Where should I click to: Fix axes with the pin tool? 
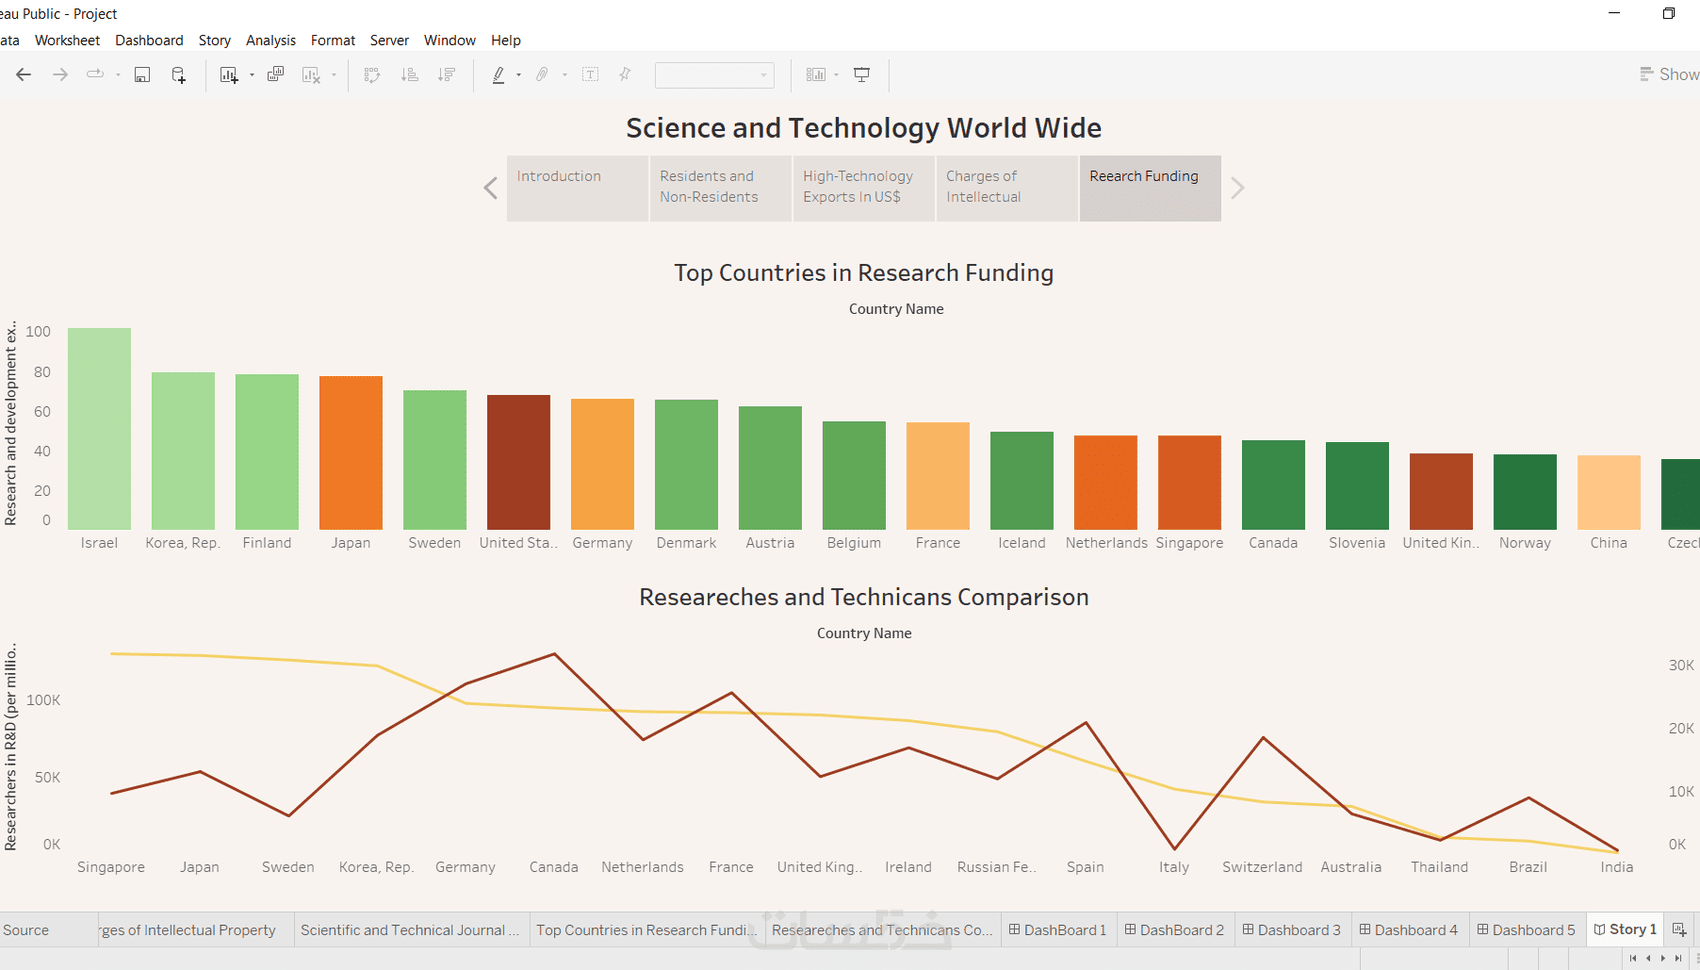click(624, 74)
